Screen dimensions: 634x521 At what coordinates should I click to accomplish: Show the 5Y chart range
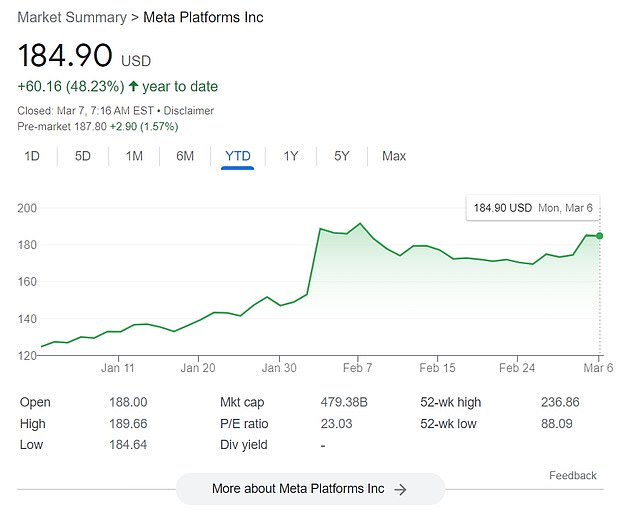(x=342, y=156)
